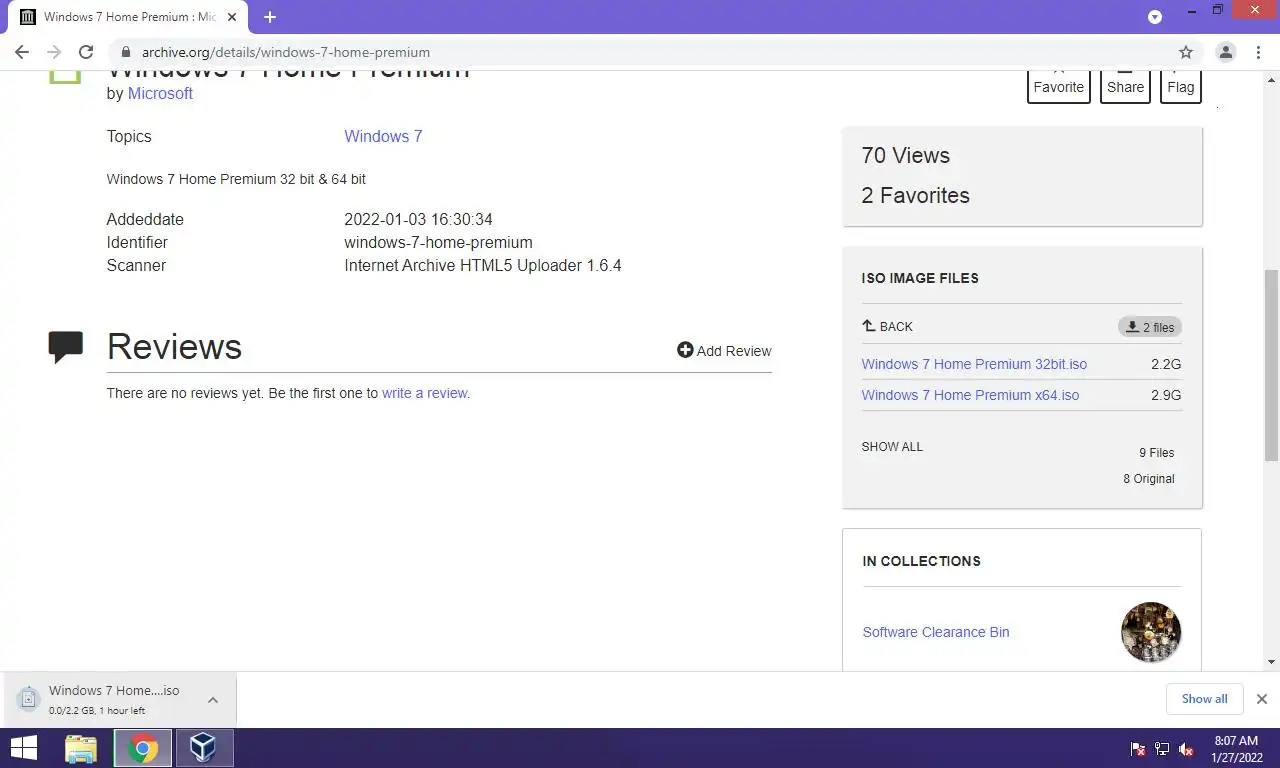Viewport: 1280px width, 768px height.
Task: Click the Share button
Action: tap(1125, 86)
